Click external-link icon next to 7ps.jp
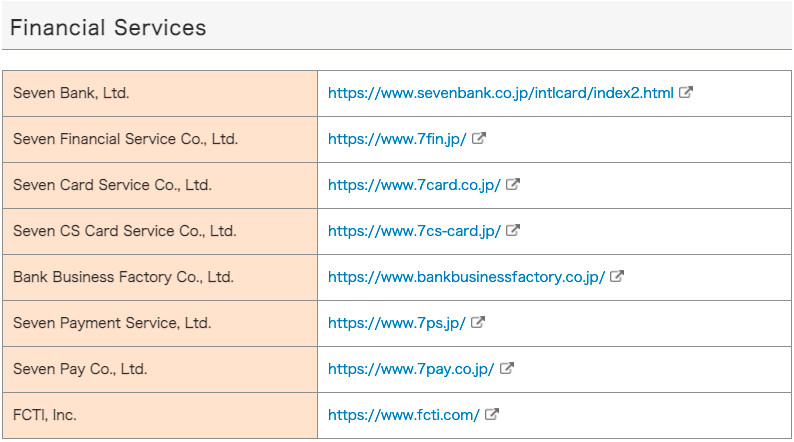794x442 pixels. click(x=478, y=323)
